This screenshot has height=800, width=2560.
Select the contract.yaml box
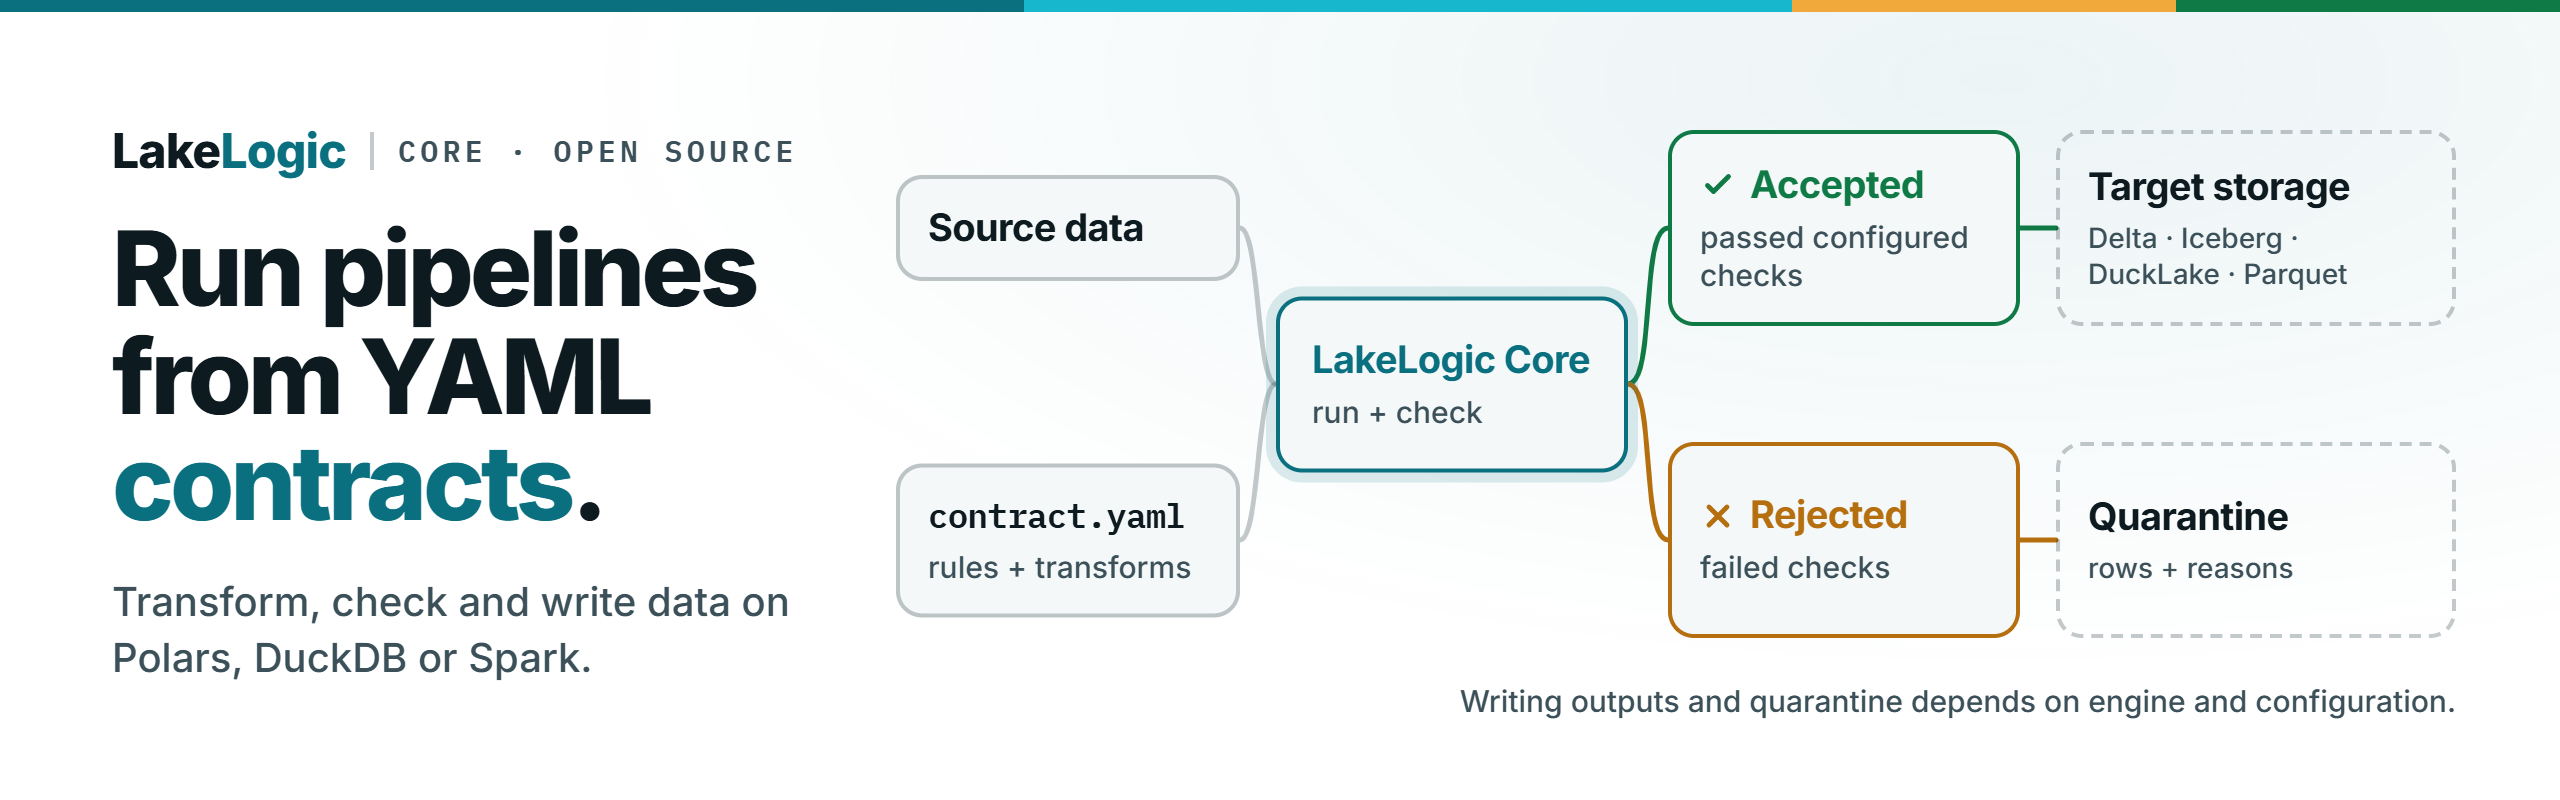pyautogui.click(x=1068, y=541)
